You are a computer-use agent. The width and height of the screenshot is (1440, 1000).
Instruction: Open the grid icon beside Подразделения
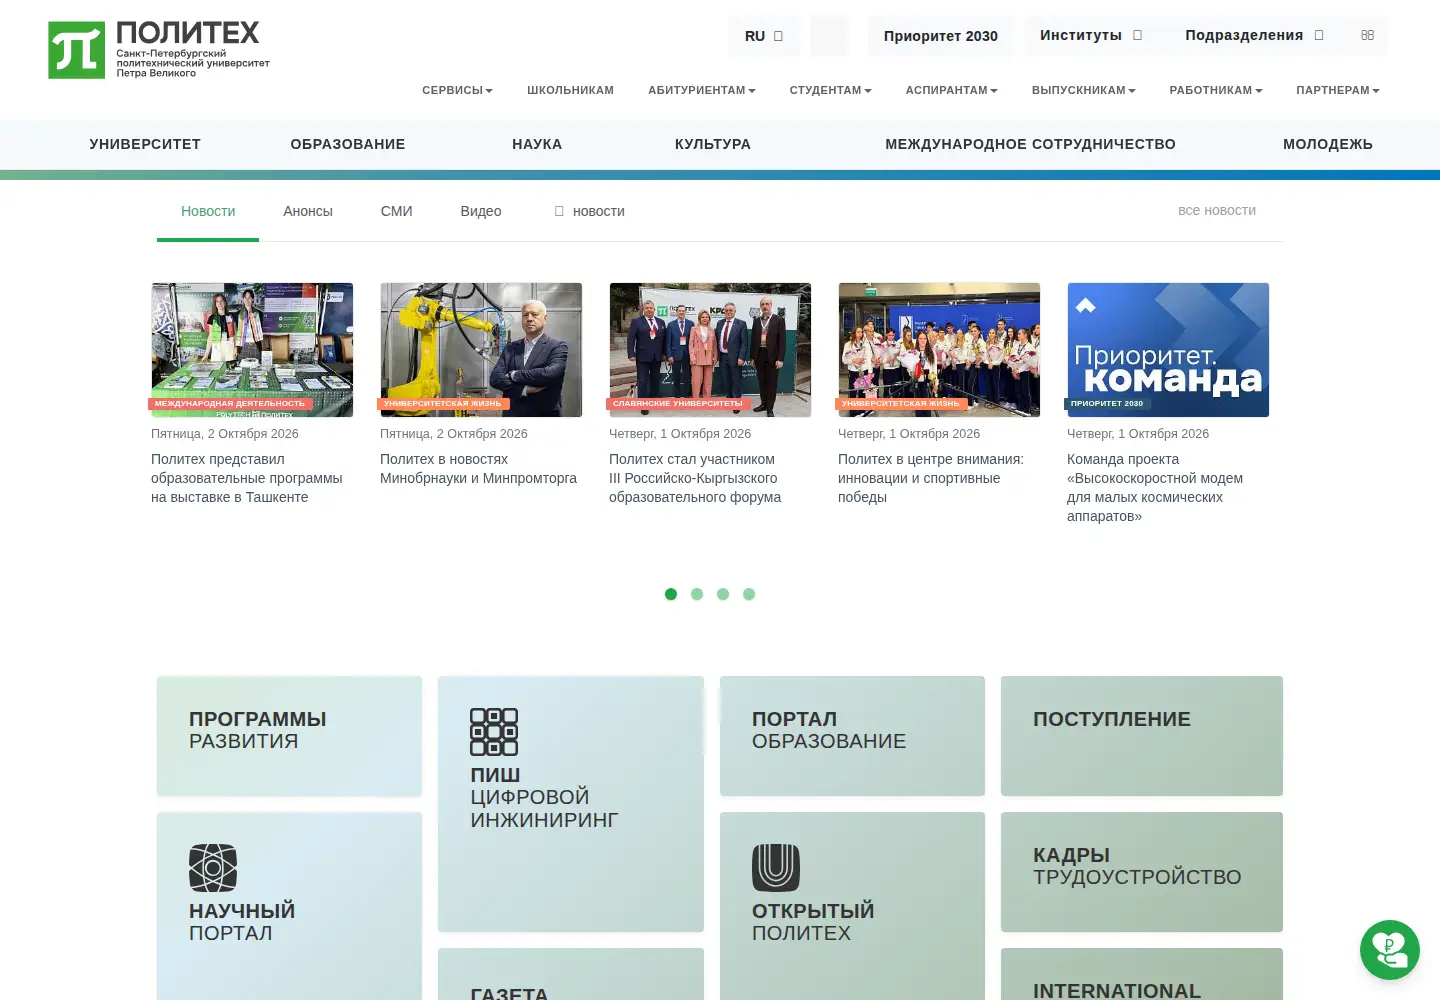[1367, 35]
